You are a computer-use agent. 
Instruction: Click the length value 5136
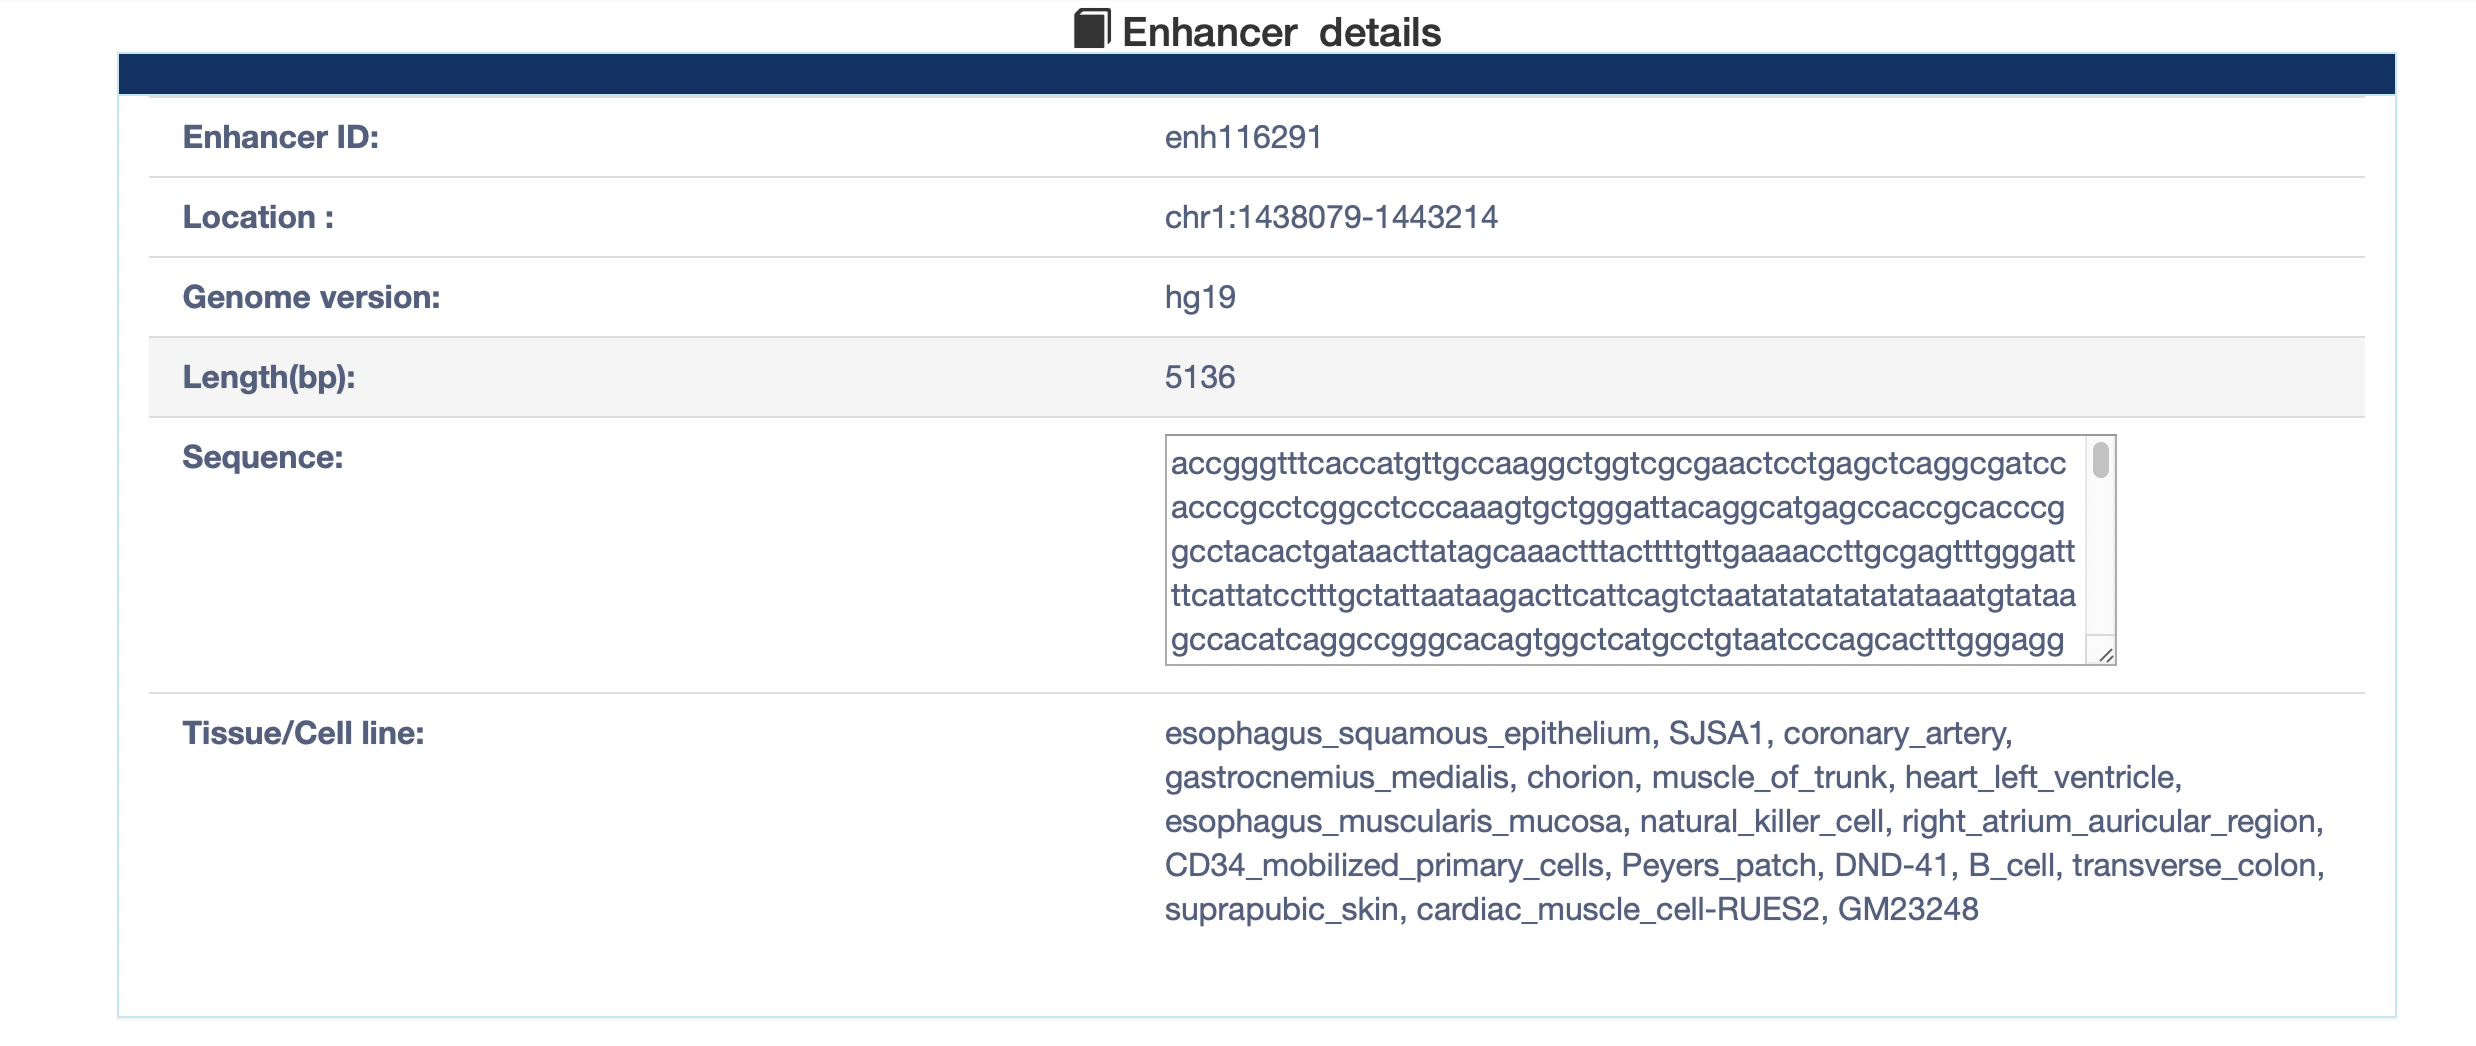[x=1200, y=377]
